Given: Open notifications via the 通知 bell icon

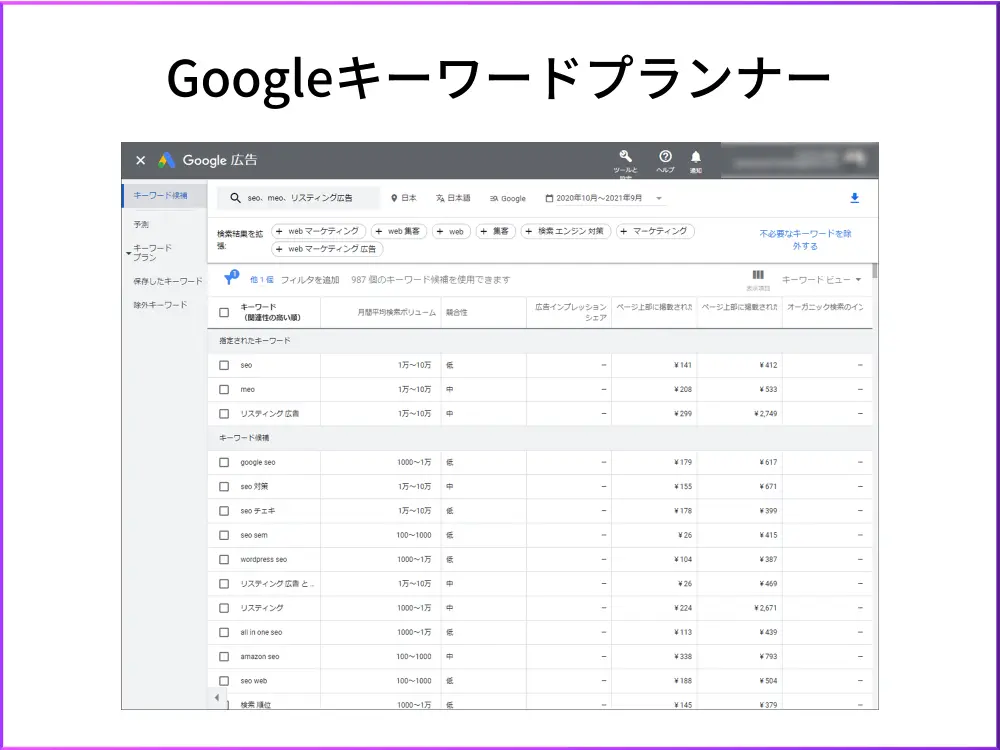Looking at the screenshot, I should click(x=696, y=158).
